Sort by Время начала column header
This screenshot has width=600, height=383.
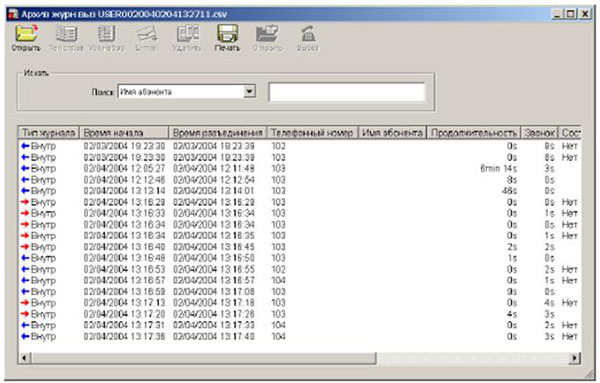[x=124, y=133]
